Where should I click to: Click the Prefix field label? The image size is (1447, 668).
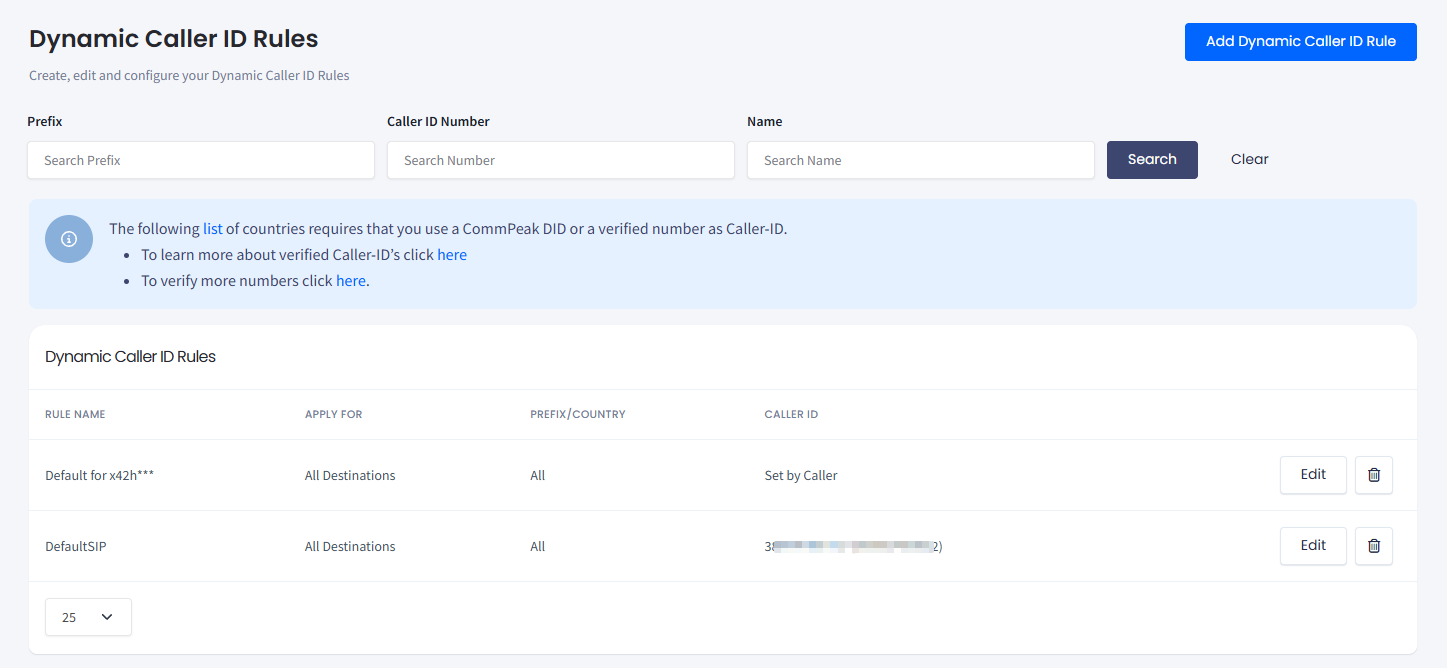(x=45, y=122)
